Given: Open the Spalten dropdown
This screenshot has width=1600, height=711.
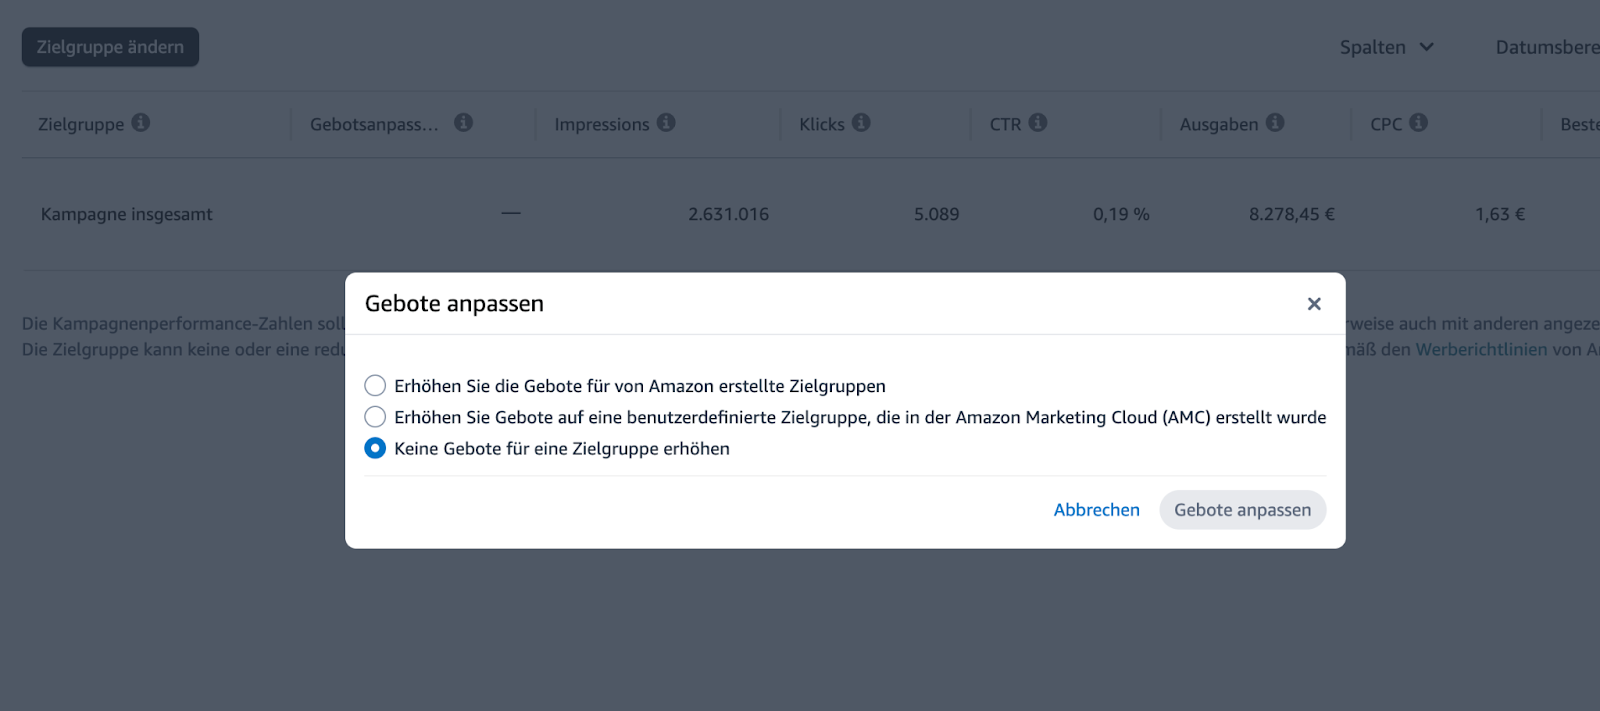Looking at the screenshot, I should pos(1386,47).
